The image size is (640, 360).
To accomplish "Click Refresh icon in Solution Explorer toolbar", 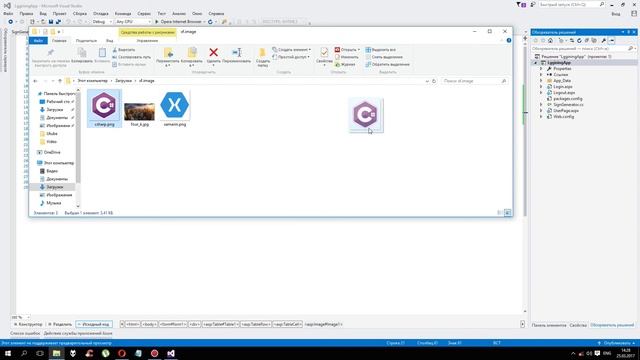I will (x=579, y=40).
